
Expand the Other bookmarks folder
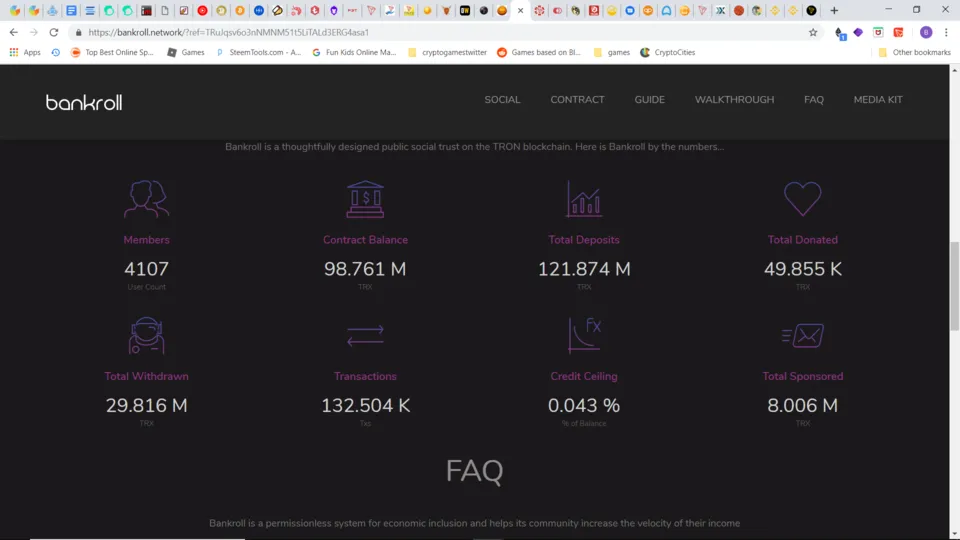click(915, 53)
